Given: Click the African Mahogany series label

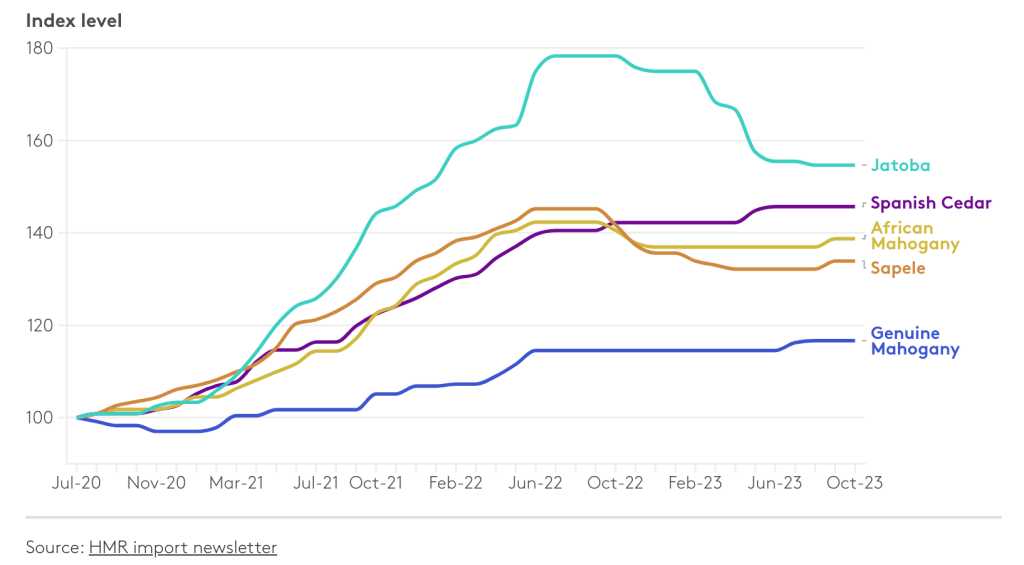Looking at the screenshot, I should point(914,236).
